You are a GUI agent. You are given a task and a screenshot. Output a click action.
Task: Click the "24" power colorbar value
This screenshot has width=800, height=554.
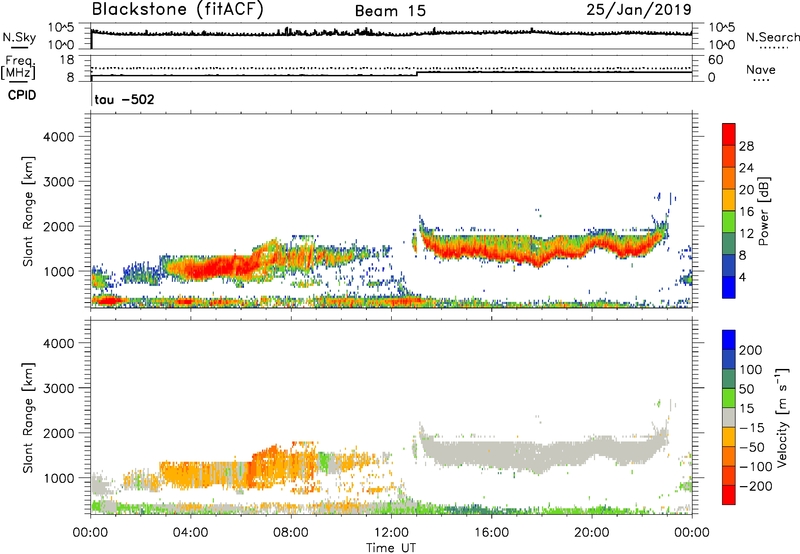[746, 168]
